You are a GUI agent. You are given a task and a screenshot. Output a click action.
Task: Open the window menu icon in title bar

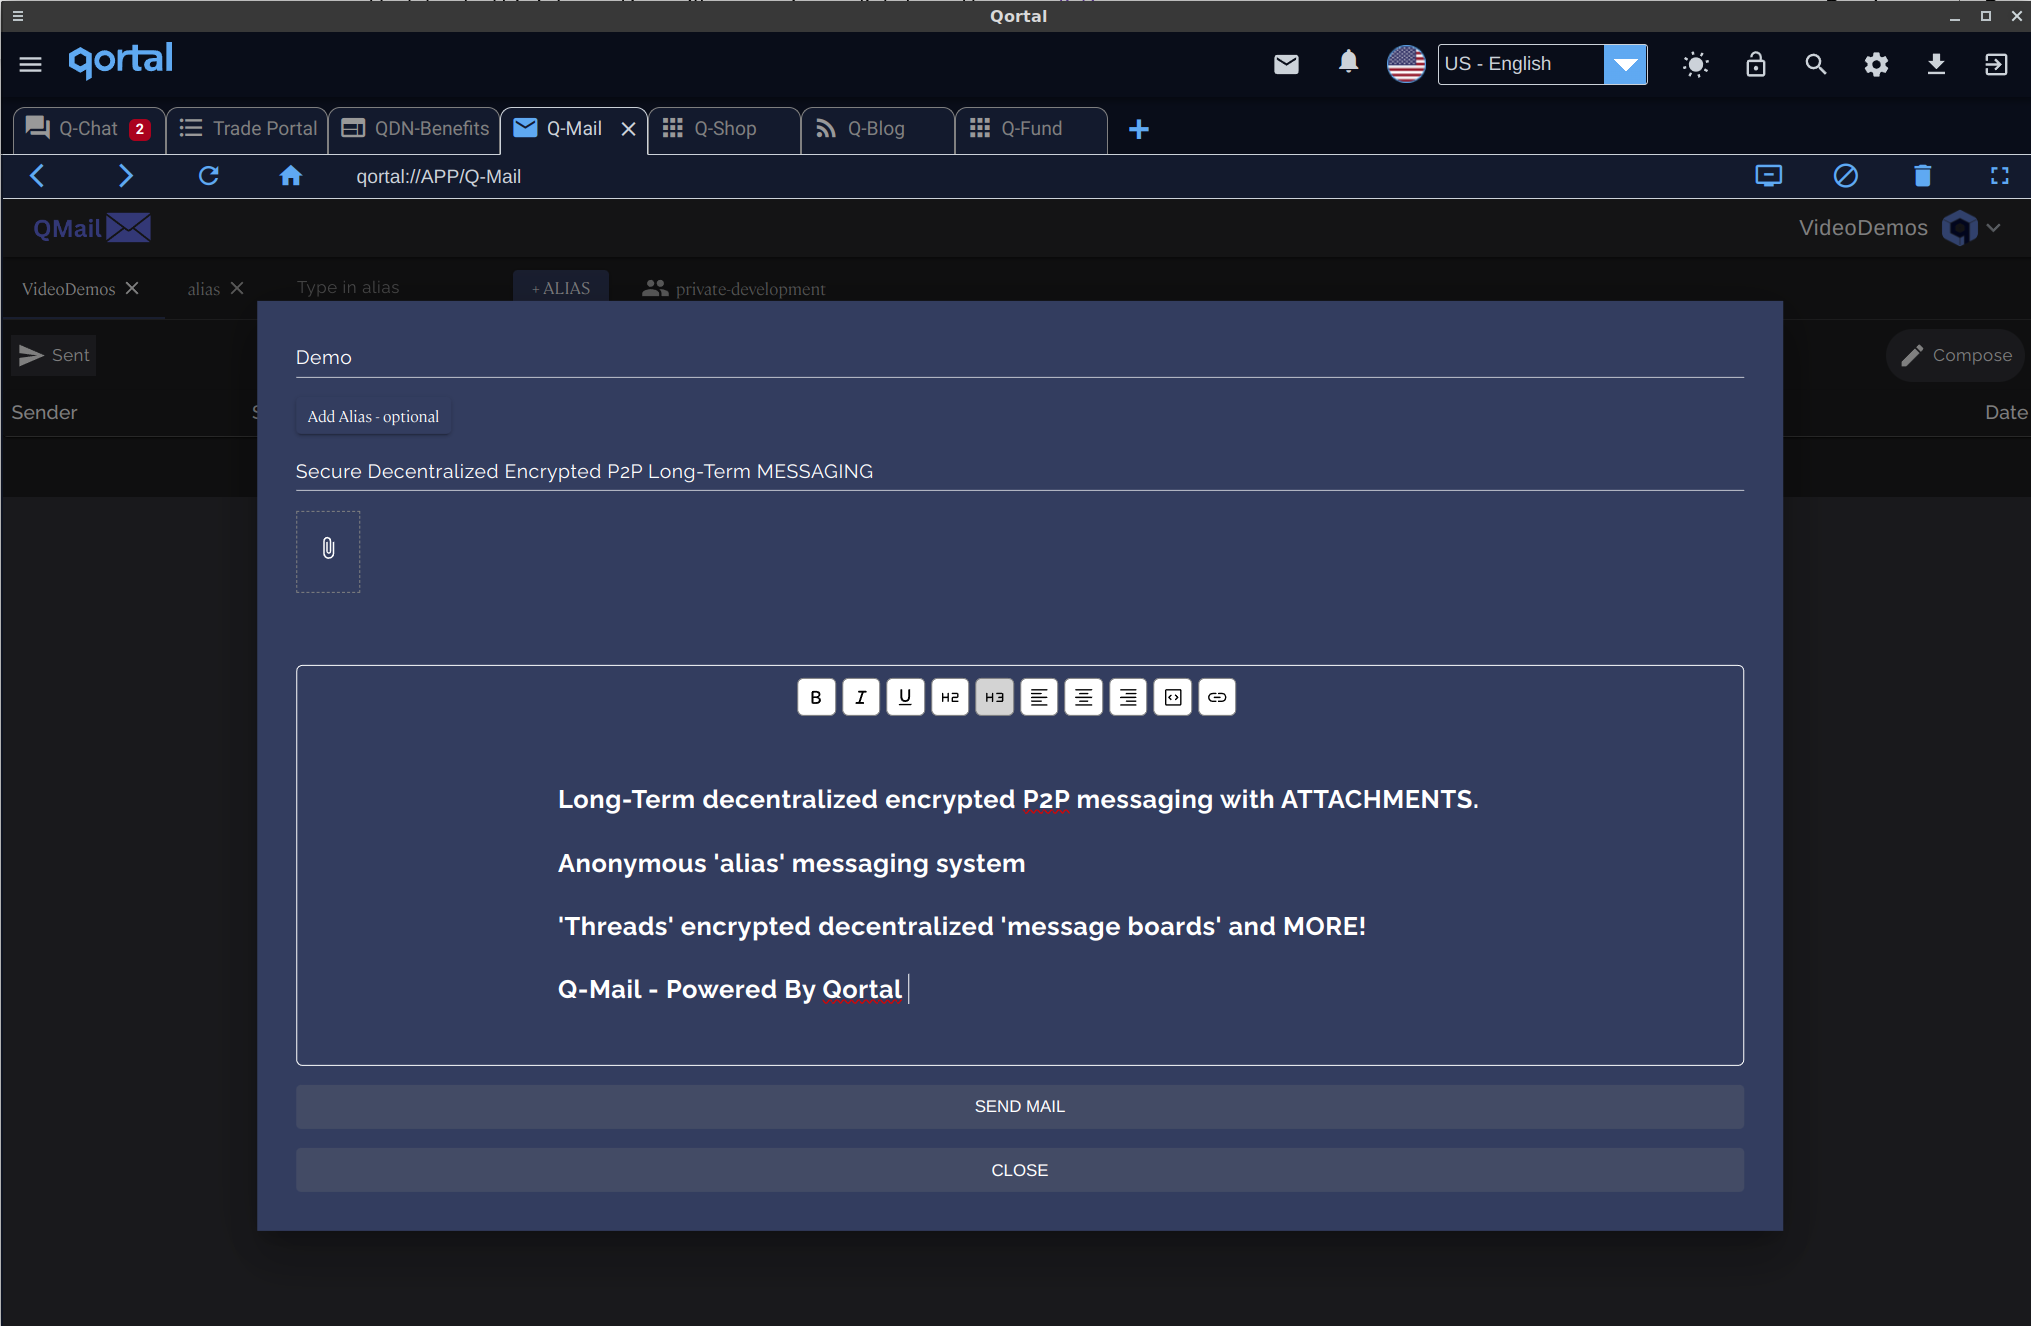pos(17,16)
